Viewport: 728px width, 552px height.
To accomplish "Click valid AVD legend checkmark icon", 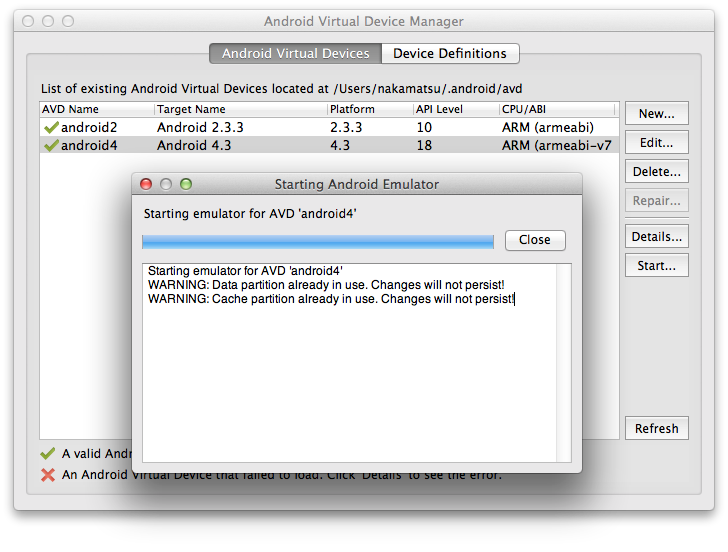I will point(48,453).
